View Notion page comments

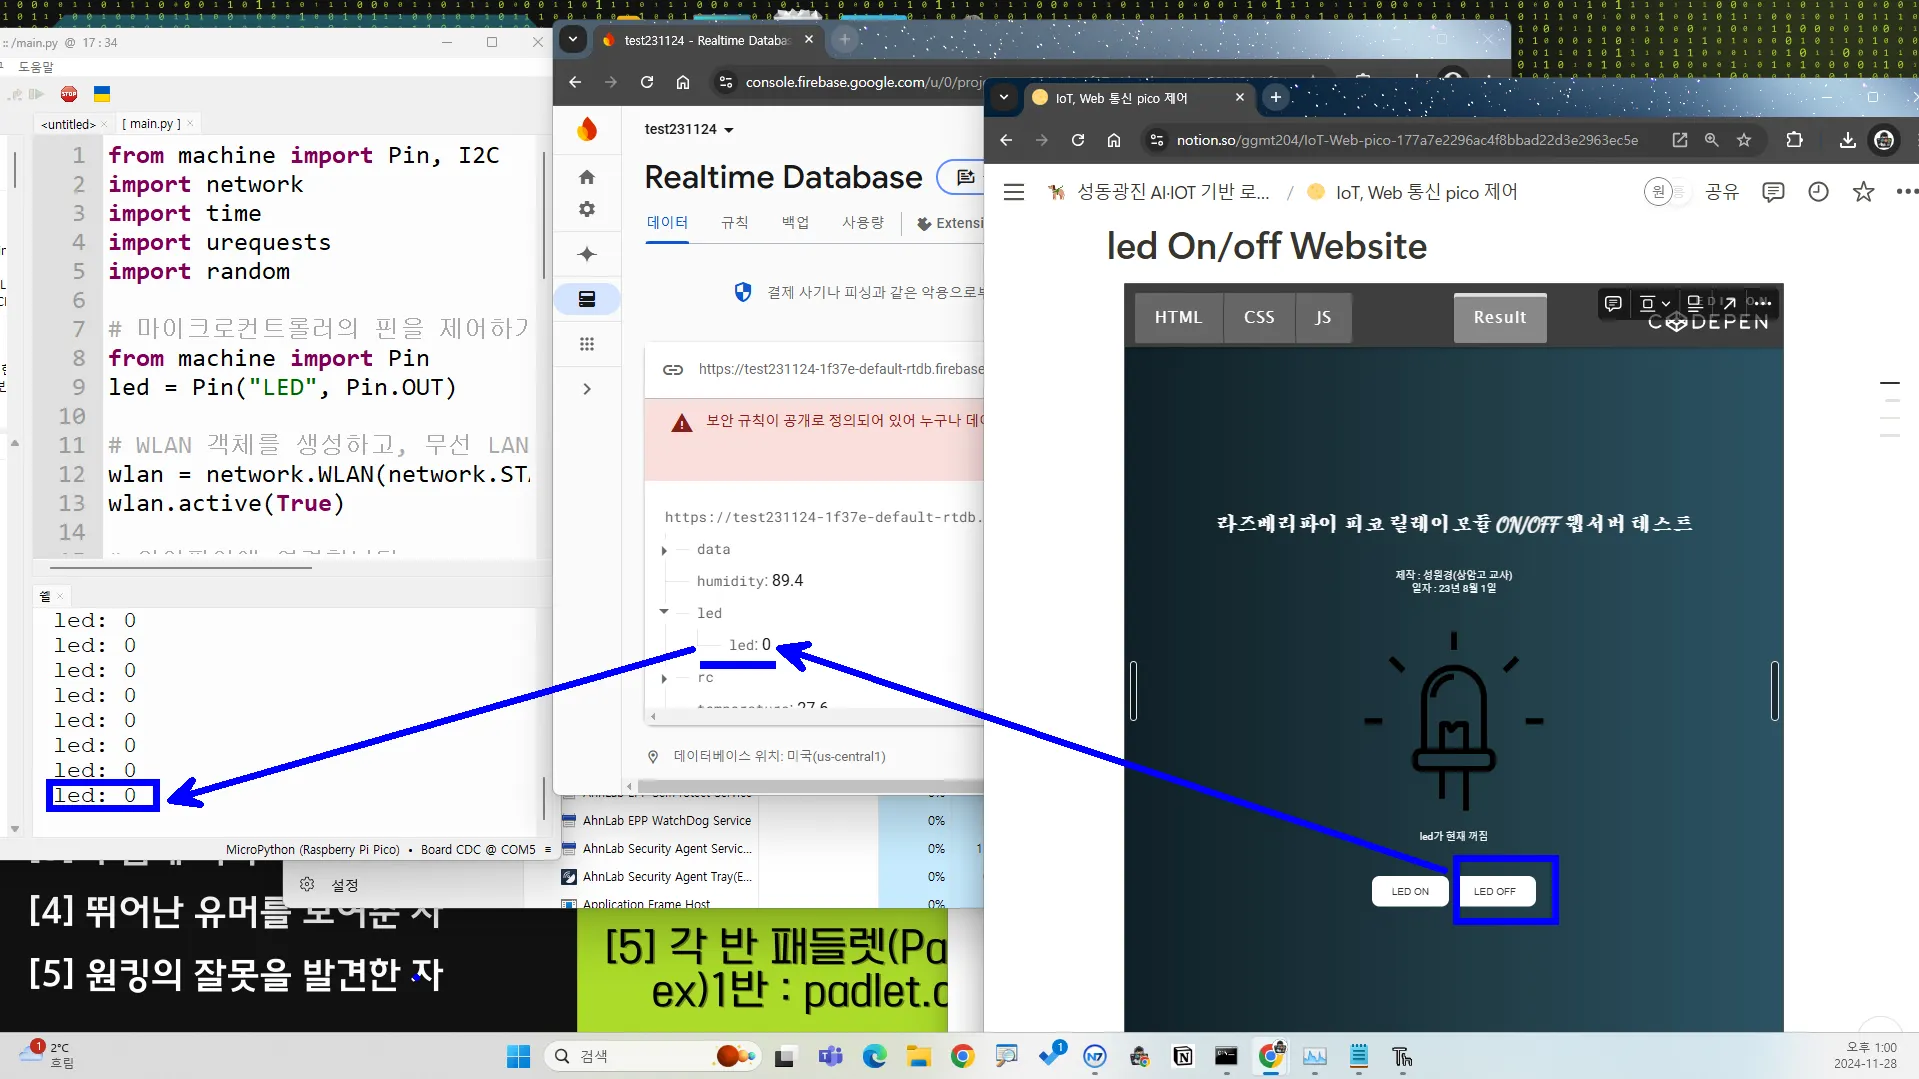pos(1773,192)
